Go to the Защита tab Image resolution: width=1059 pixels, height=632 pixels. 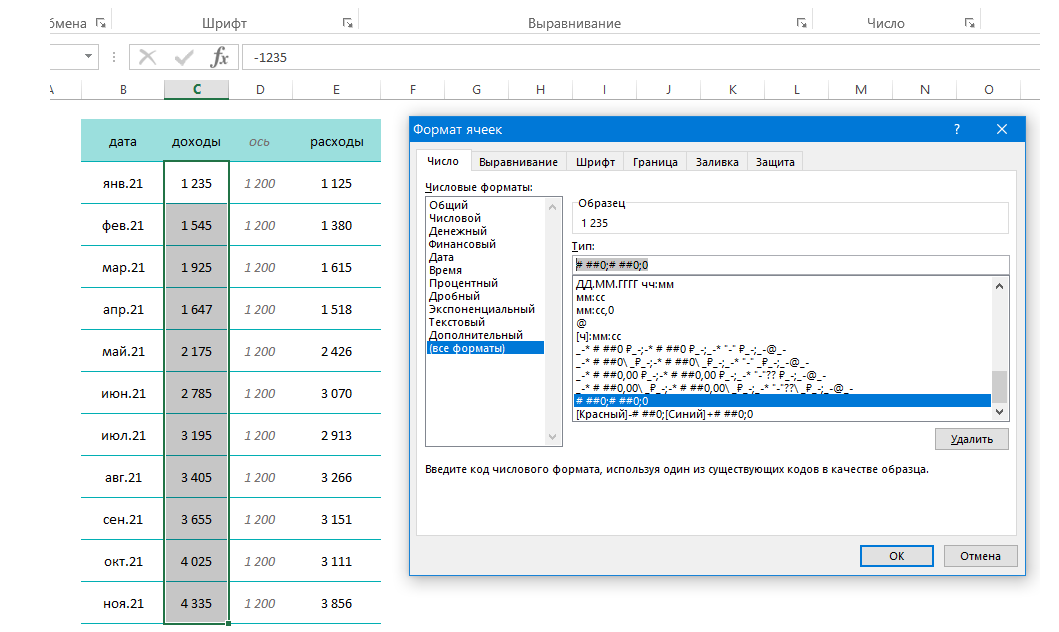tap(775, 162)
